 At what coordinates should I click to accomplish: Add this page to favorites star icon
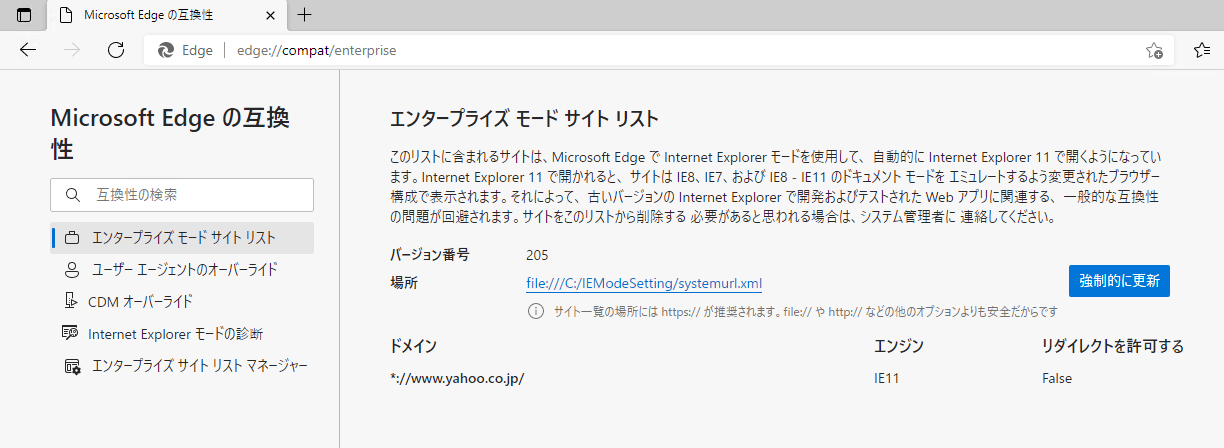click(x=1153, y=50)
